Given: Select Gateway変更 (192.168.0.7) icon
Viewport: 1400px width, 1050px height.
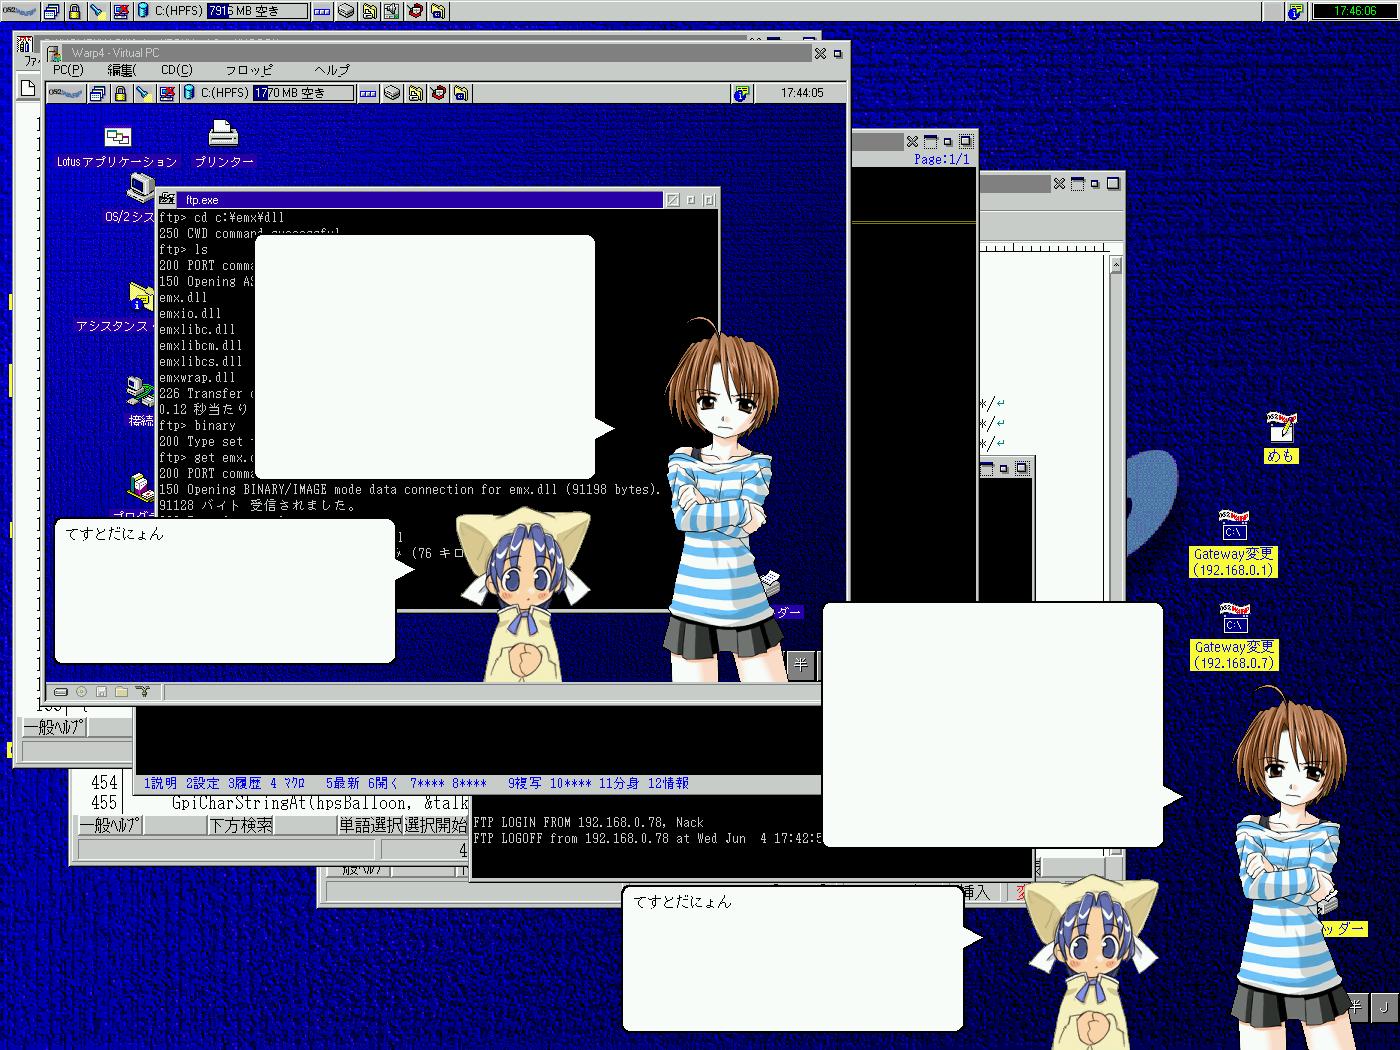Looking at the screenshot, I should tap(1234, 636).
